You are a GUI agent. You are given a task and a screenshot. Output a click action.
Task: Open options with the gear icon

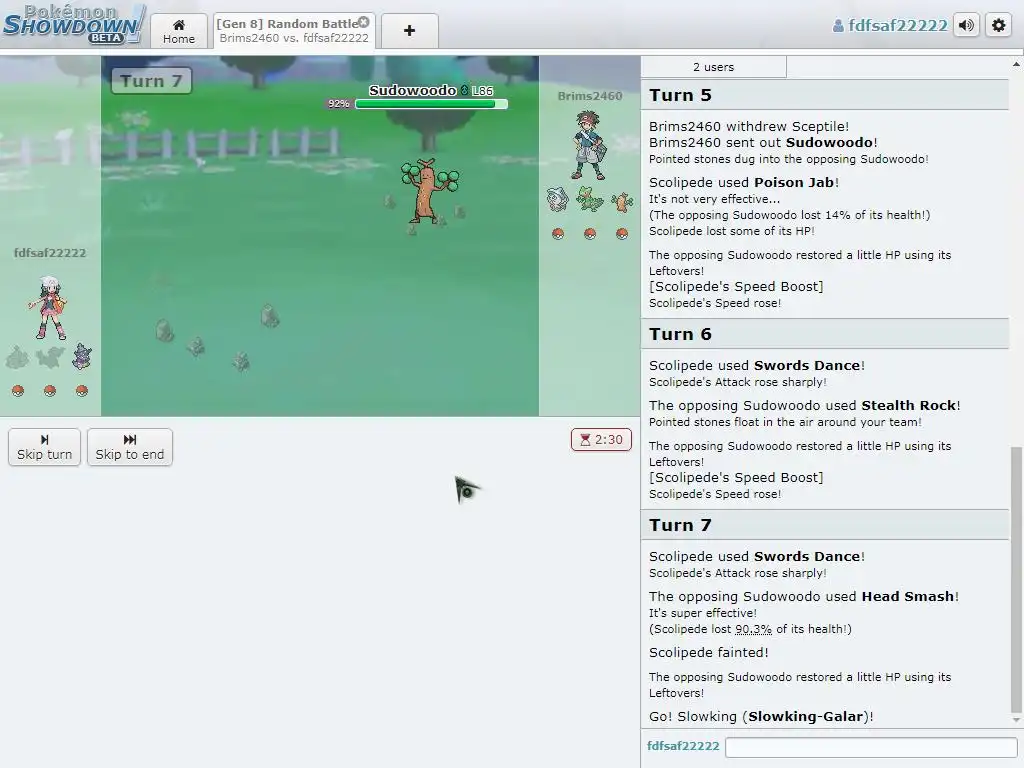pos(999,25)
